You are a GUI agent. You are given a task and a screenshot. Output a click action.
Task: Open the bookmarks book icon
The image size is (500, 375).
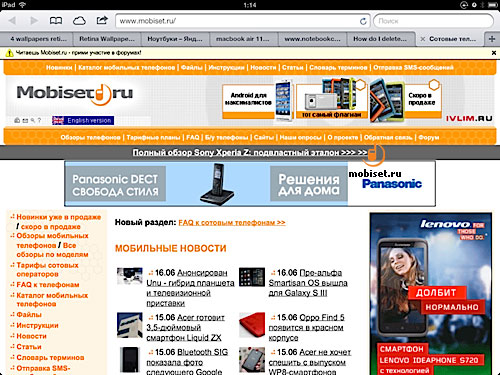[56, 21]
